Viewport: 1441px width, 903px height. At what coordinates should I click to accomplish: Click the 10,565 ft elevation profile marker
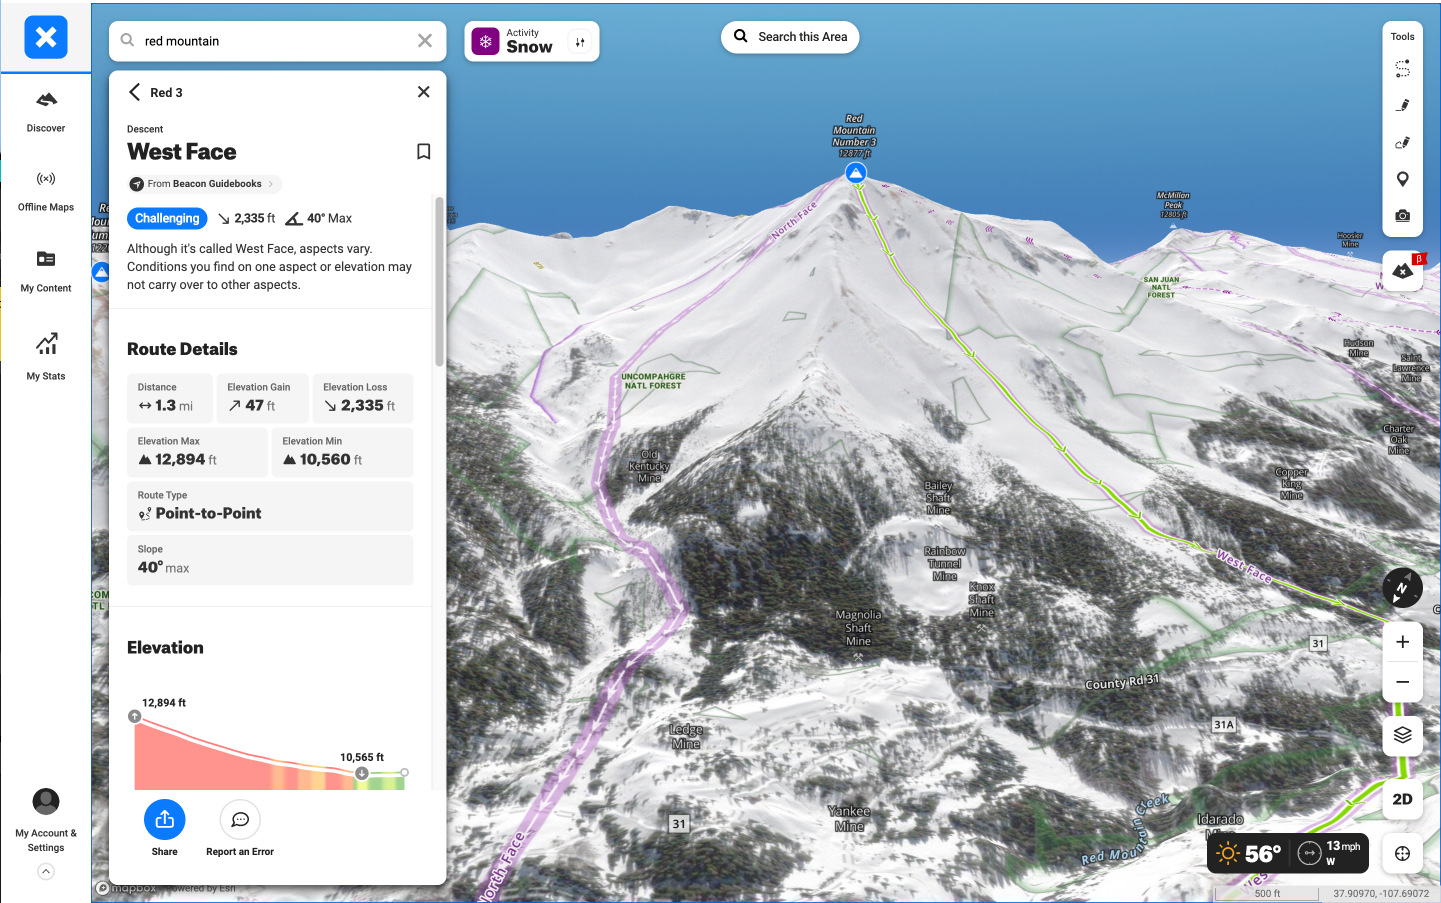(362, 773)
